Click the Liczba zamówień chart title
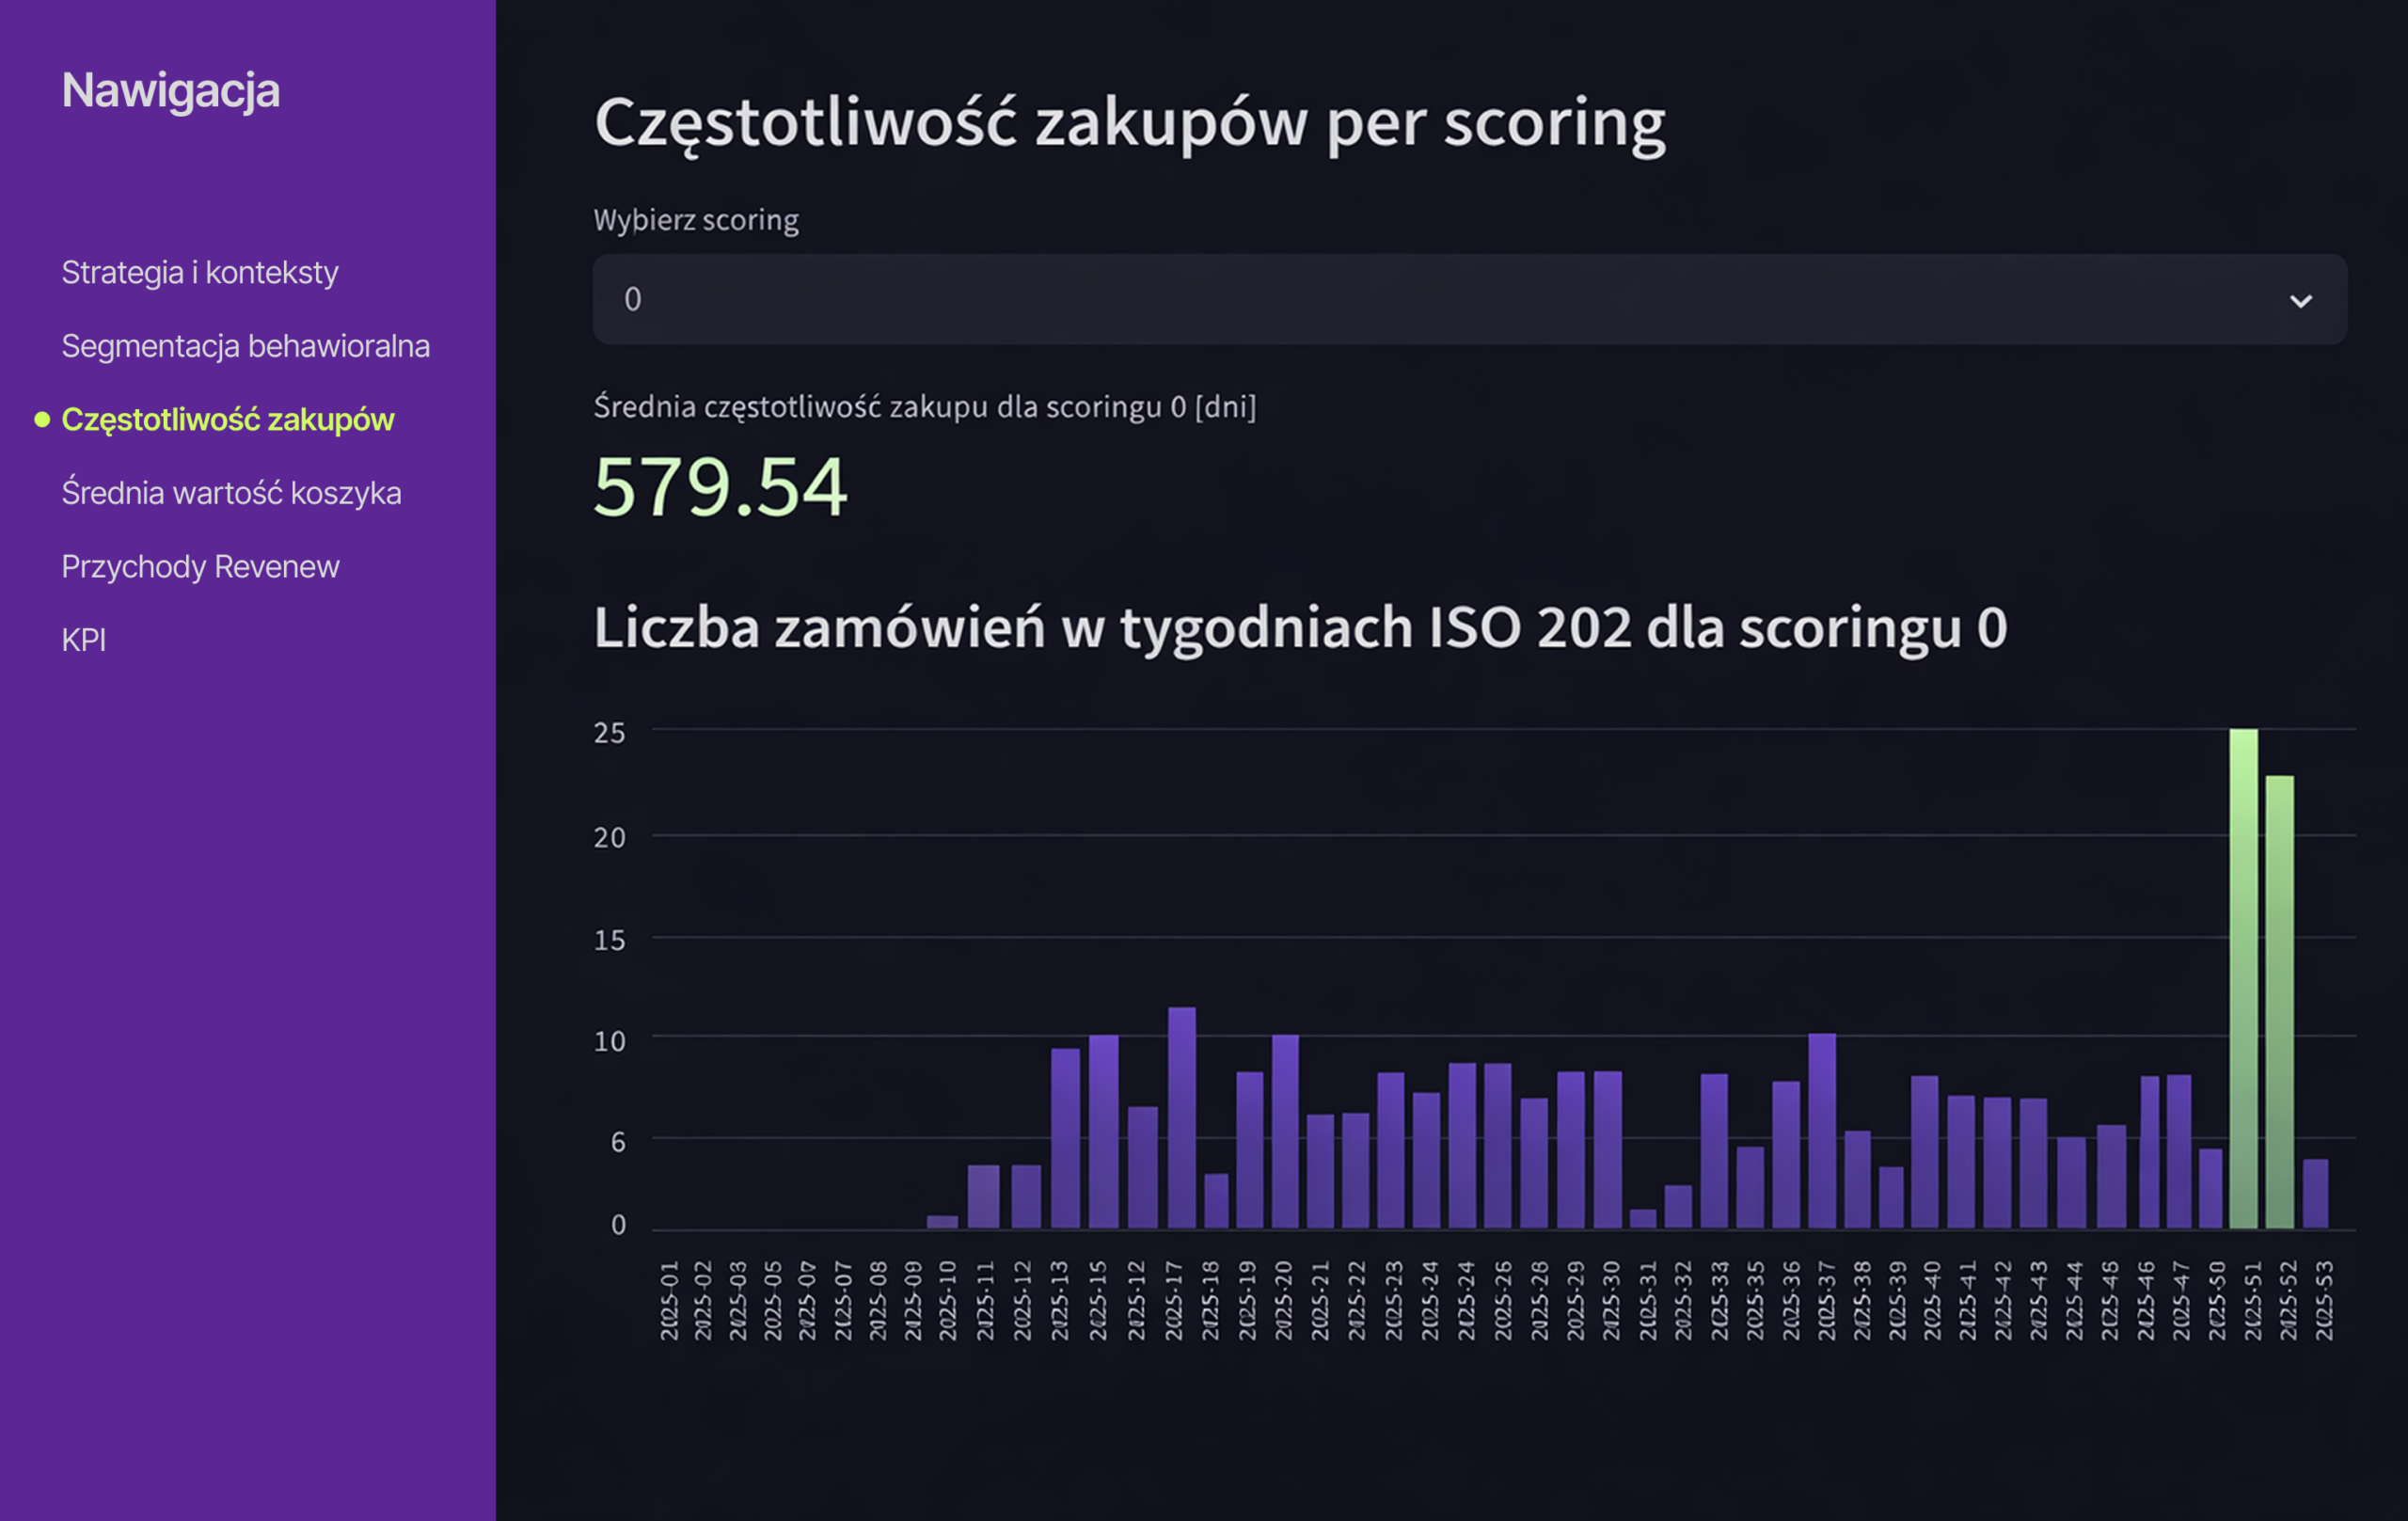 coord(1300,627)
